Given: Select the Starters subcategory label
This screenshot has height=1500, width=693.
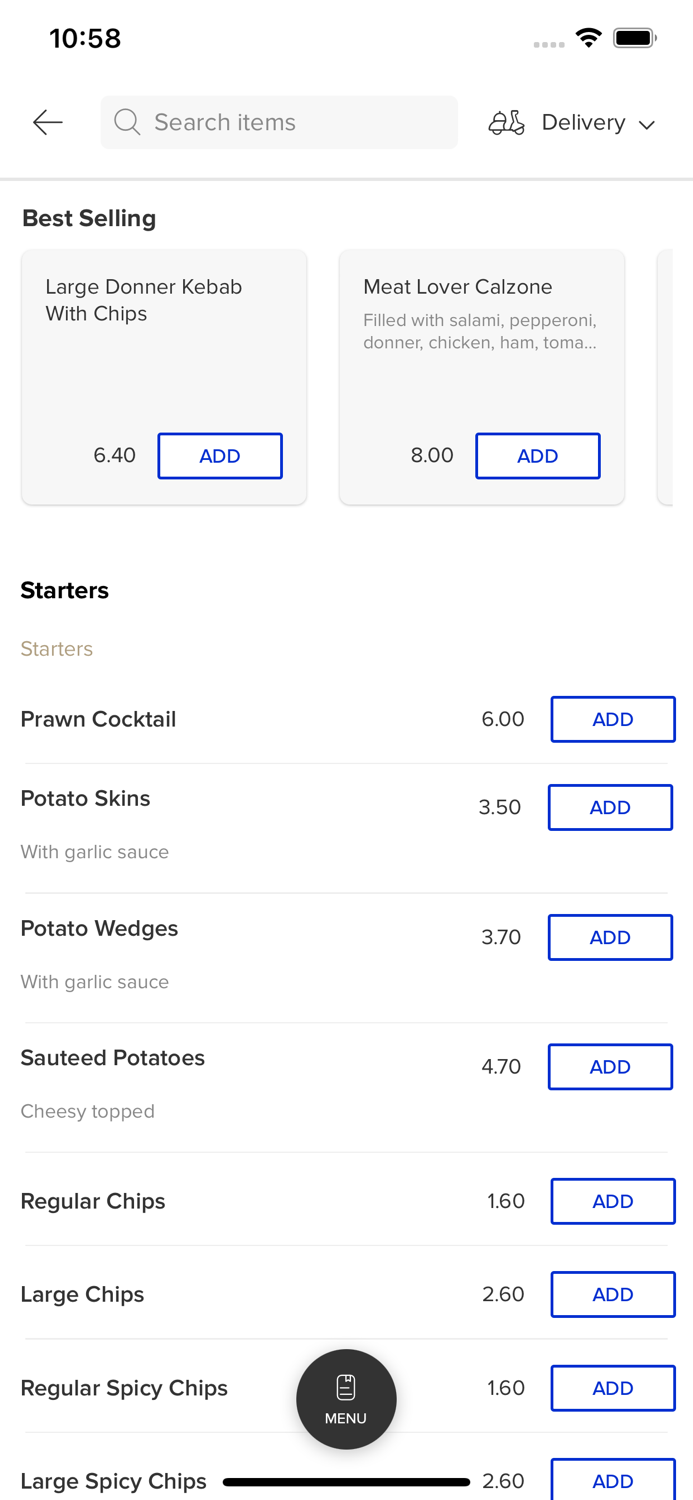Looking at the screenshot, I should [x=57, y=649].
